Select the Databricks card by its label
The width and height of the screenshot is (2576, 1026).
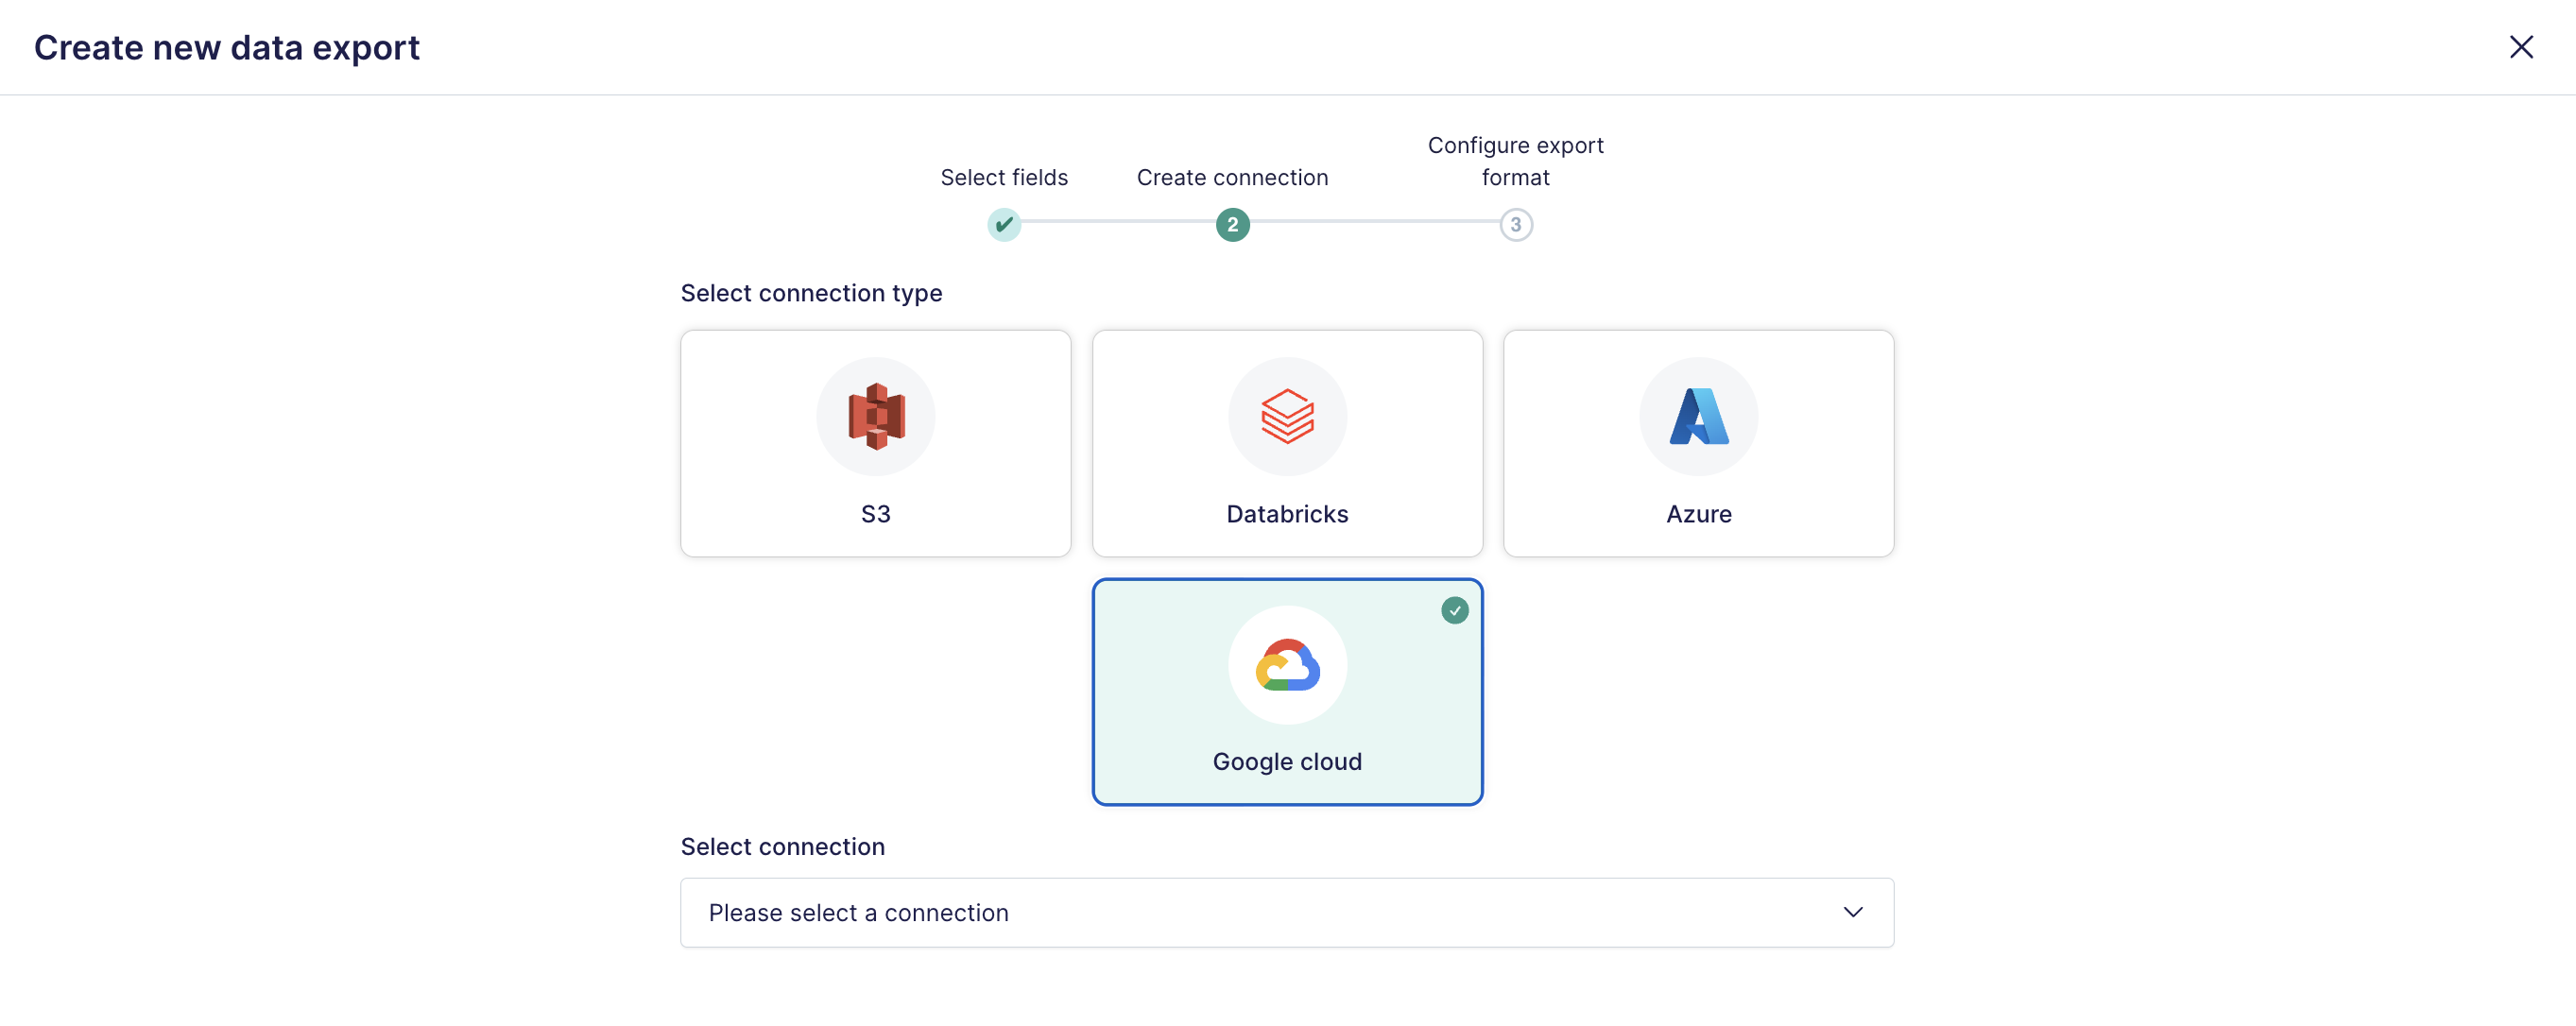[x=1287, y=514]
